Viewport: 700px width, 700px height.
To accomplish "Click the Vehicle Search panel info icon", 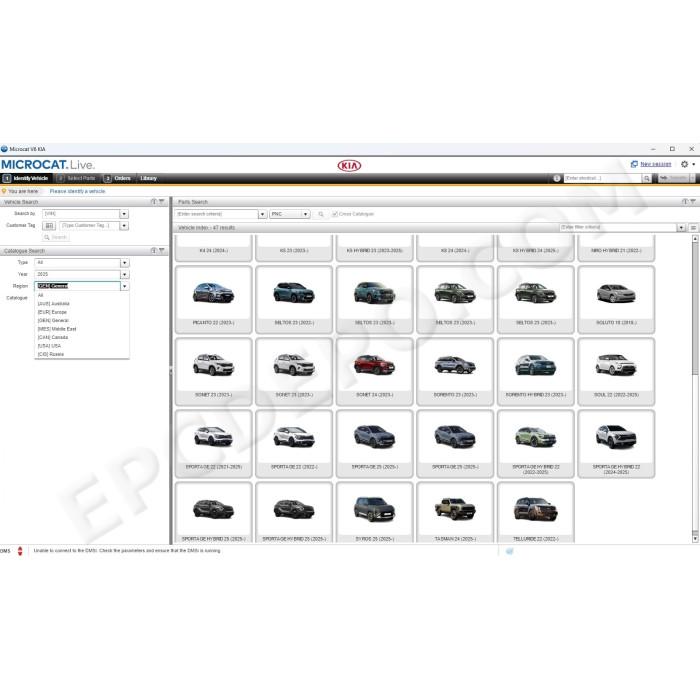I will click(x=154, y=202).
